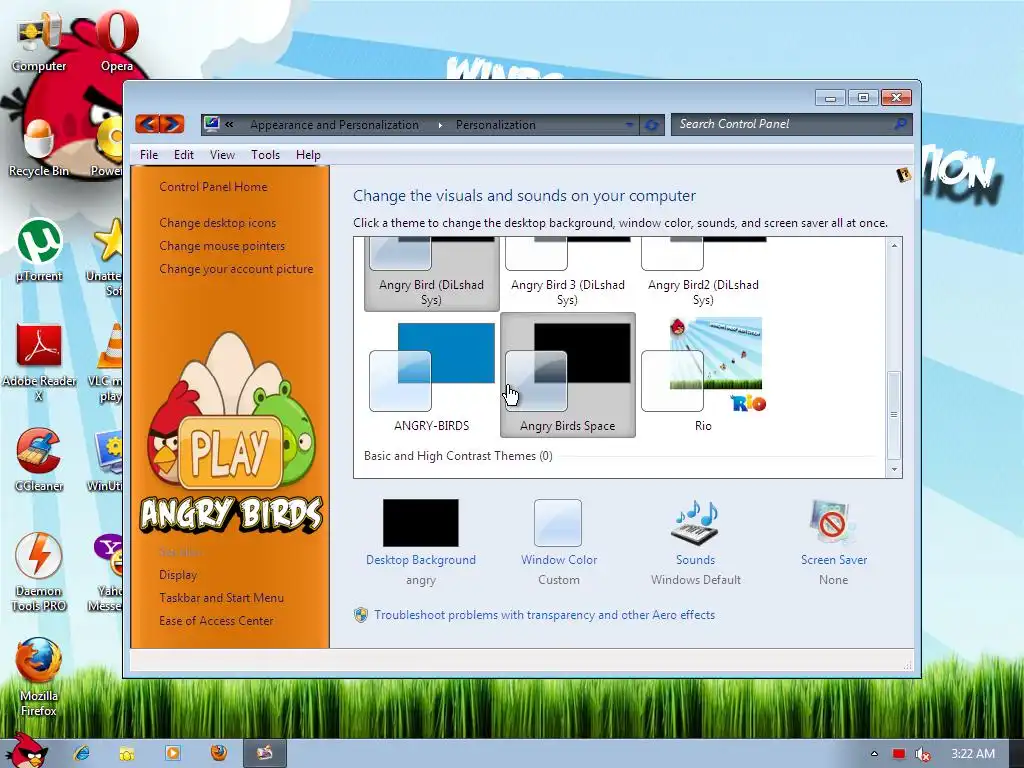Screen dimensions: 1024x768
Task: Open the Edit menu
Action: [x=184, y=155]
